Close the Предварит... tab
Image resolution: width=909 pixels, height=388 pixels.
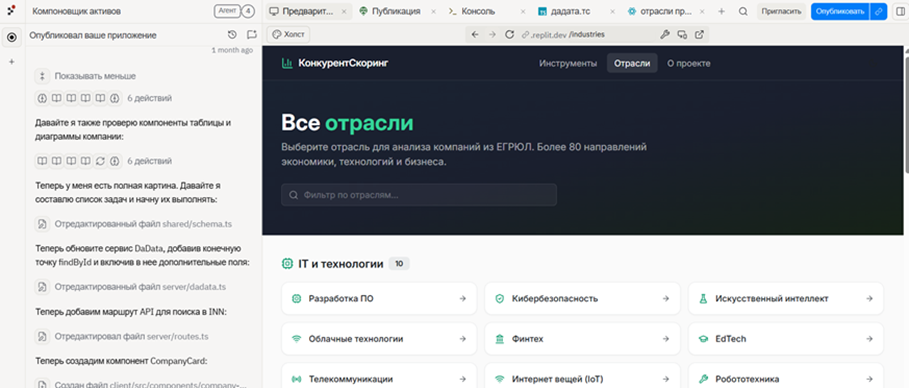click(344, 11)
